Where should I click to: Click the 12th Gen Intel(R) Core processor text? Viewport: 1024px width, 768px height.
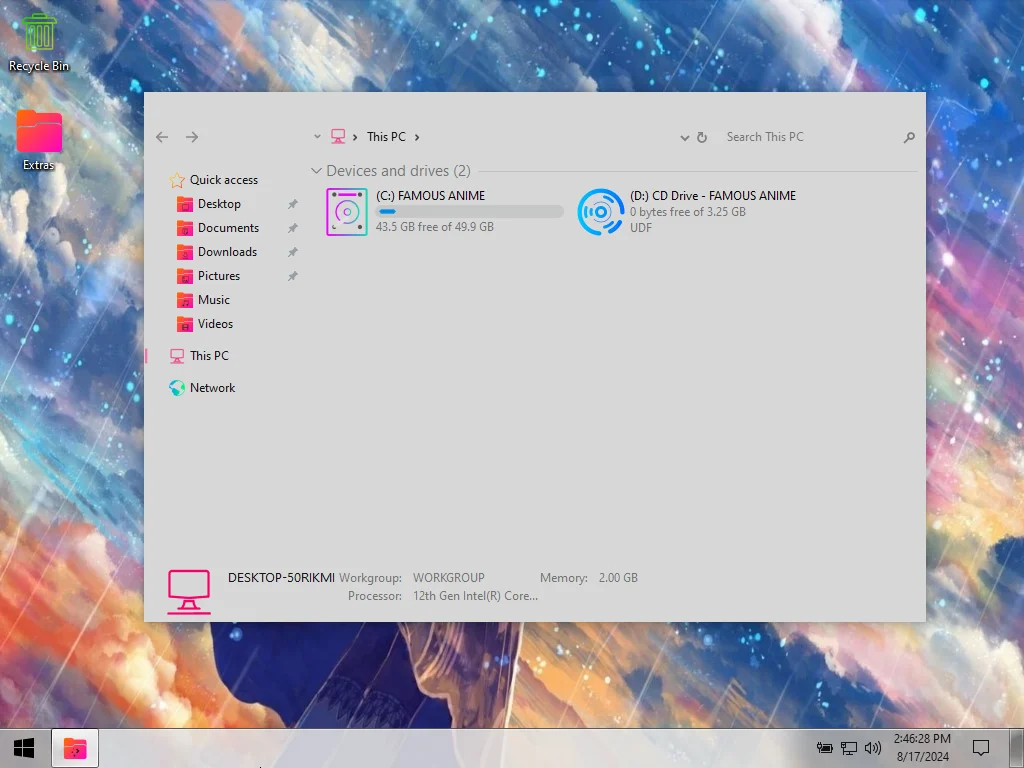[475, 596]
